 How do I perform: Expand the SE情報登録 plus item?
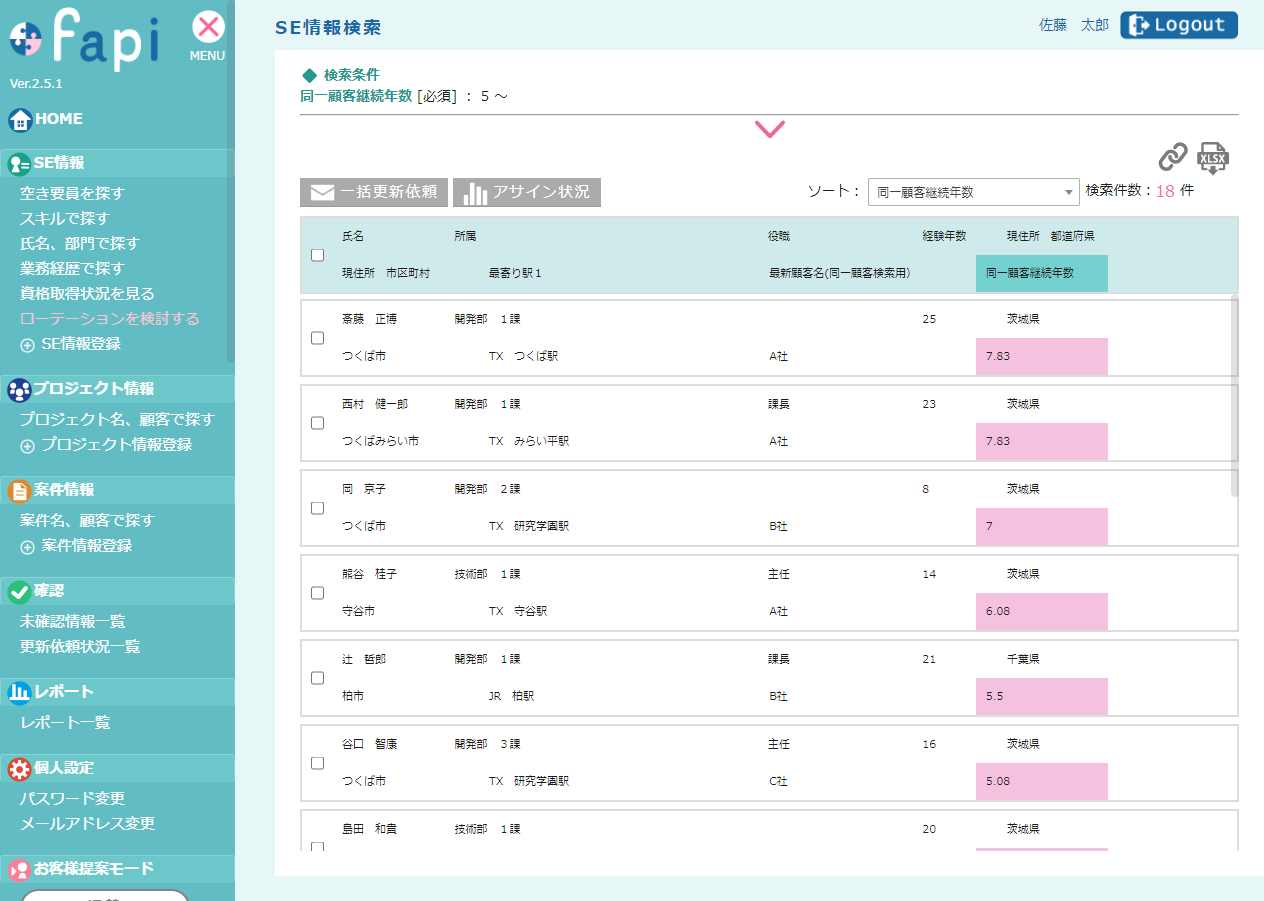27,344
